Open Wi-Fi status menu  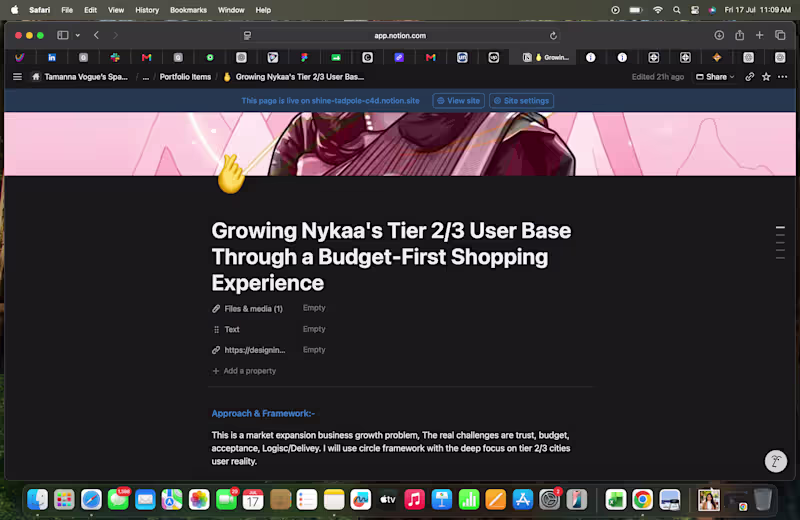tap(658, 10)
